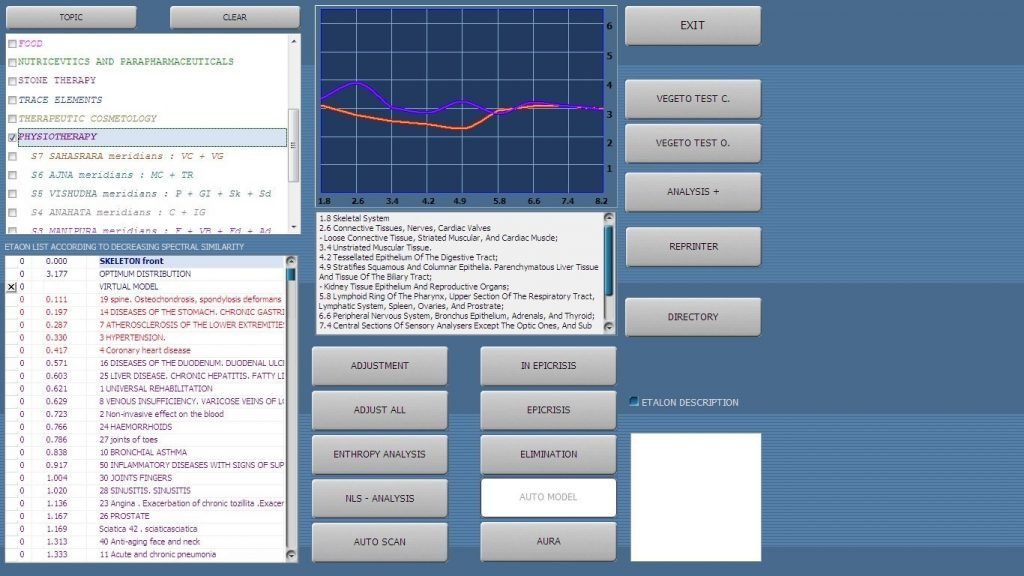Check the S6 AJNA meridians box

click(12, 175)
